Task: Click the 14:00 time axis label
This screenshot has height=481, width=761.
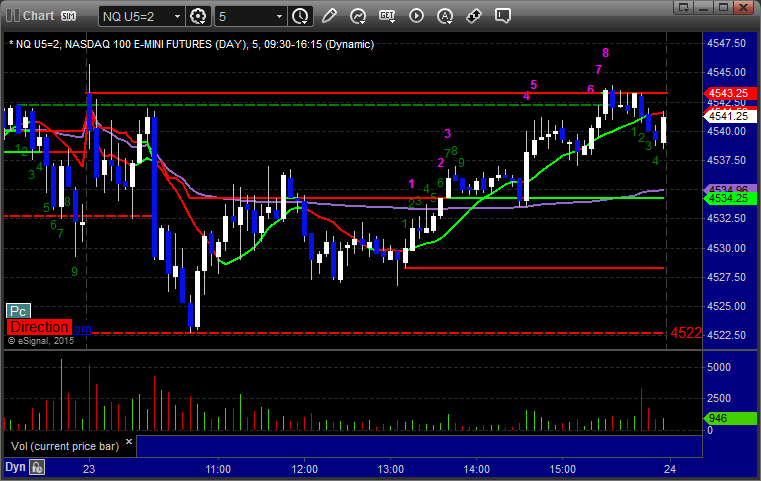Action: coord(477,469)
